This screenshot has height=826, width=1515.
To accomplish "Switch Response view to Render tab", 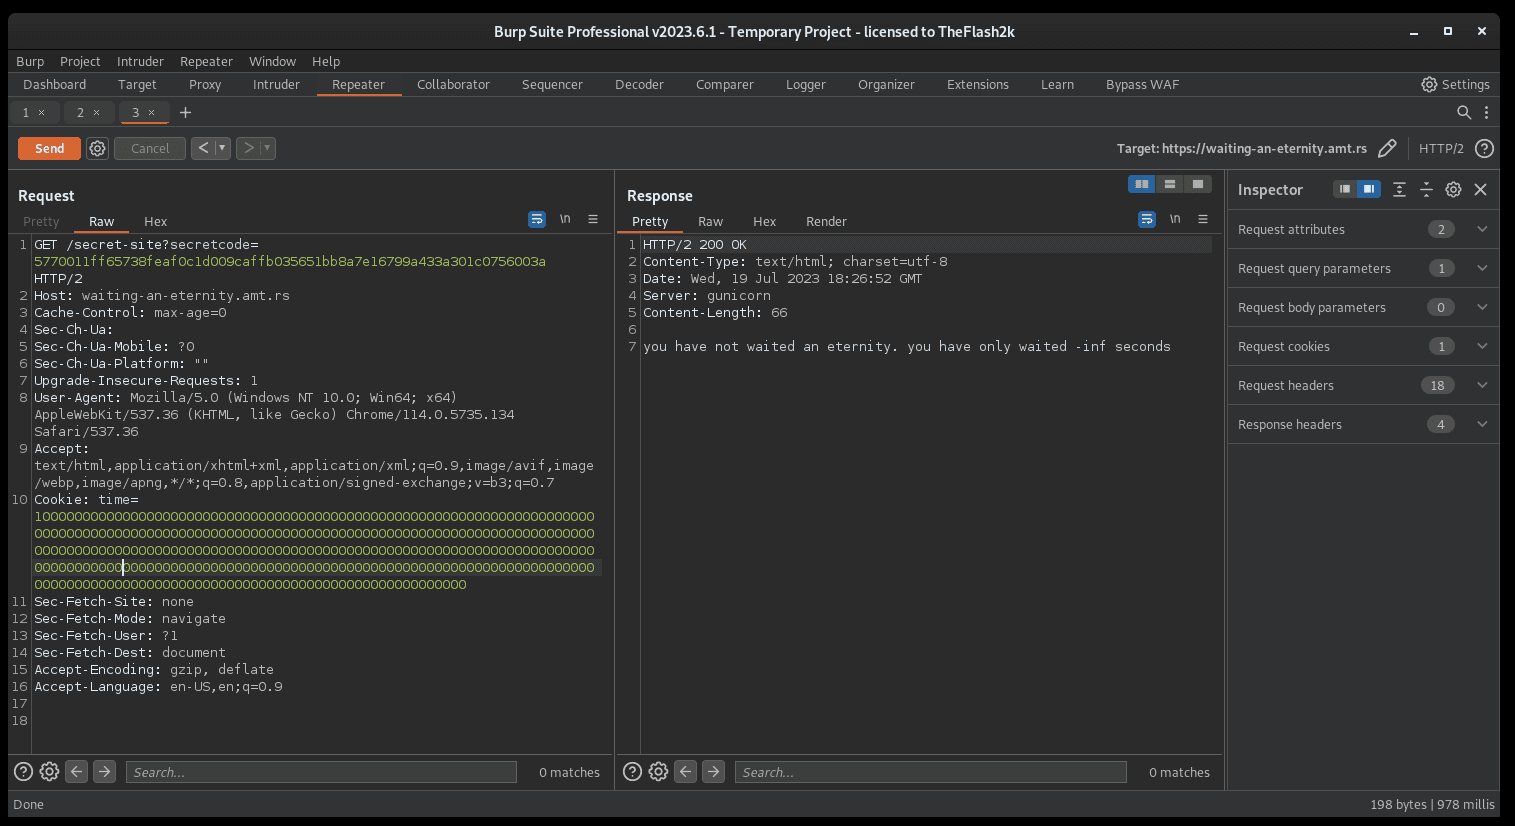I will pyautogui.click(x=826, y=221).
